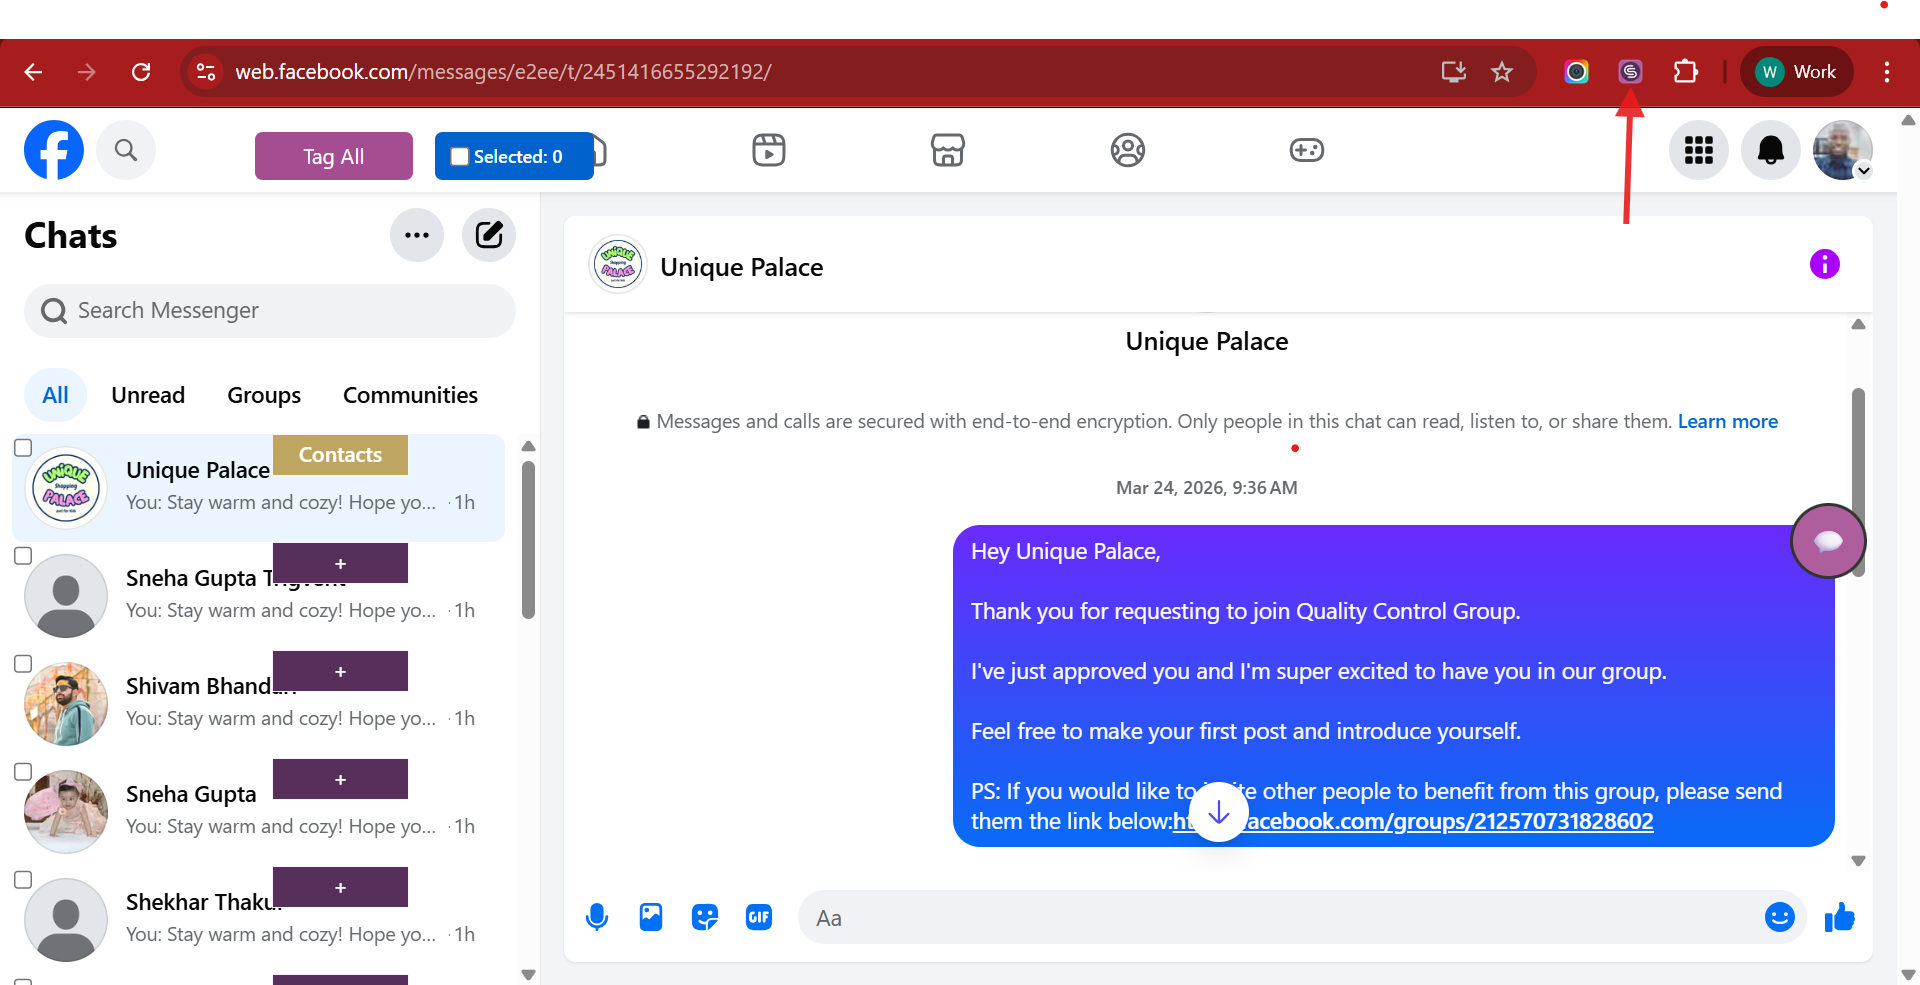The height and width of the screenshot is (985, 1920).
Task: Open the pink S browser extension
Action: pyautogui.click(x=1630, y=72)
